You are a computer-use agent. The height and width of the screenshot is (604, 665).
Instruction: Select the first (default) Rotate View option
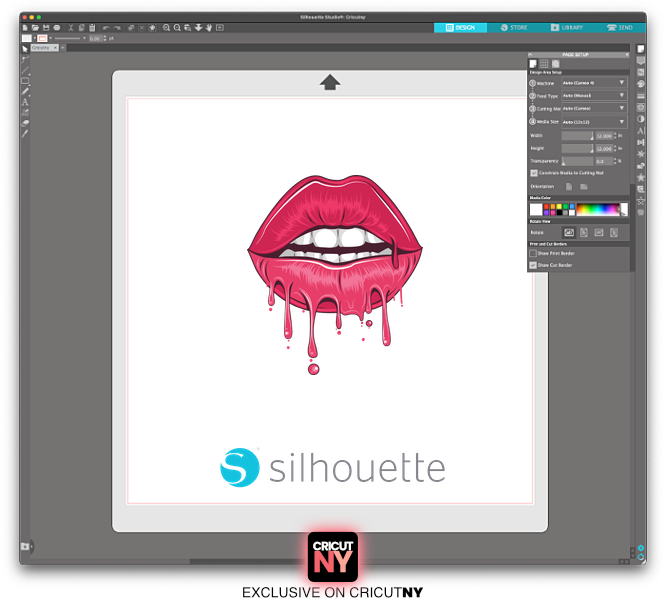coord(569,232)
